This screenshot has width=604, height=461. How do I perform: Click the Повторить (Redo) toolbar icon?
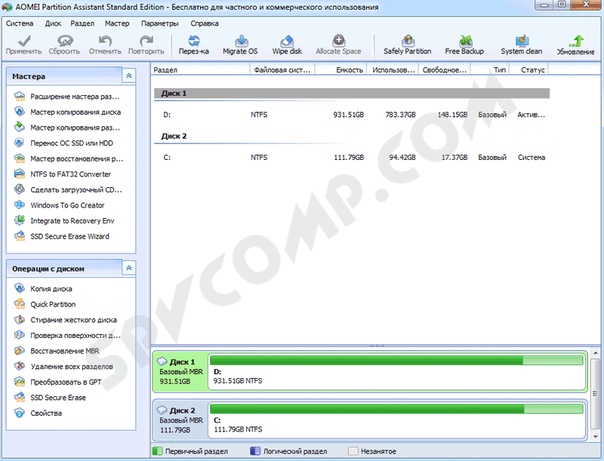pyautogui.click(x=146, y=45)
